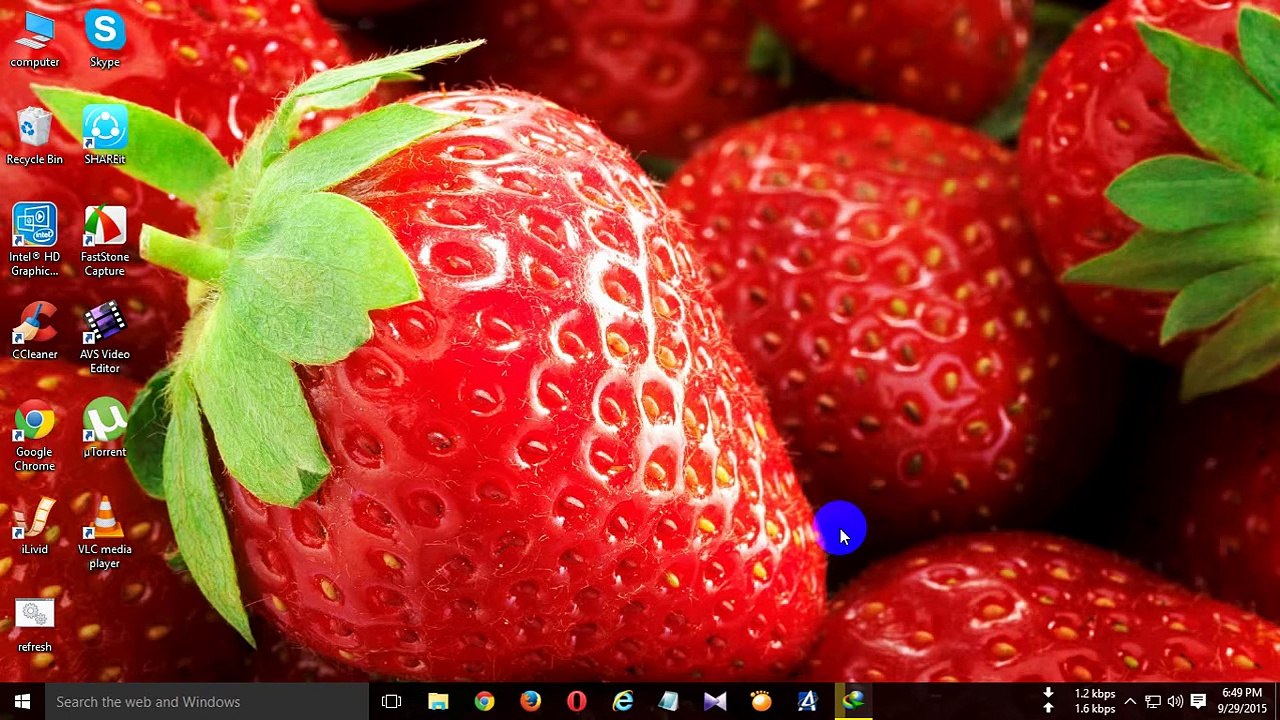Image resolution: width=1280 pixels, height=720 pixels.
Task: Open the network status tray icon
Action: coord(1153,701)
